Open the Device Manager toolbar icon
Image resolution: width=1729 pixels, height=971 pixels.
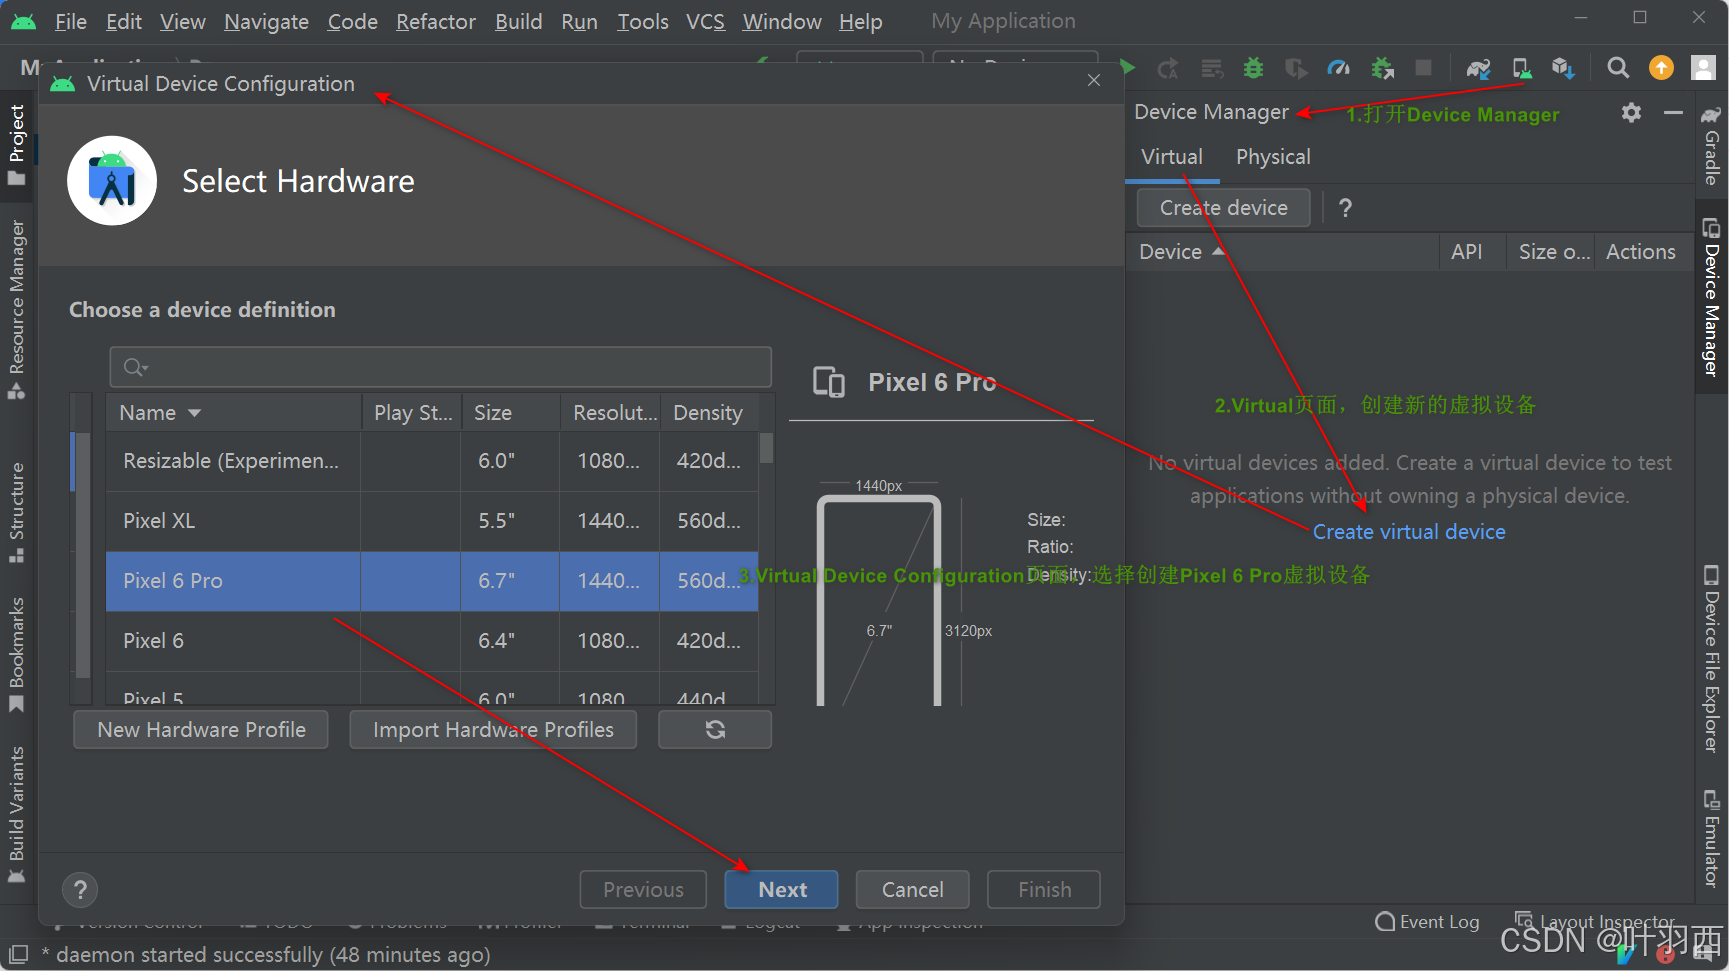pos(1521,68)
